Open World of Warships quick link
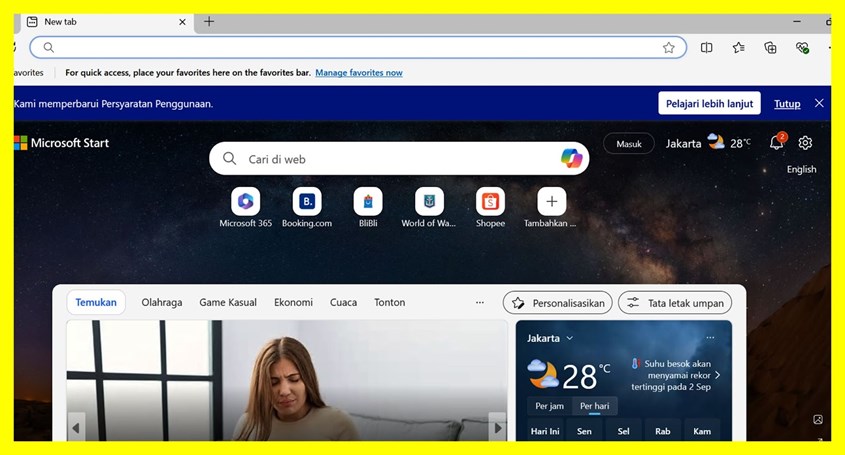The image size is (845, 455). (x=429, y=208)
